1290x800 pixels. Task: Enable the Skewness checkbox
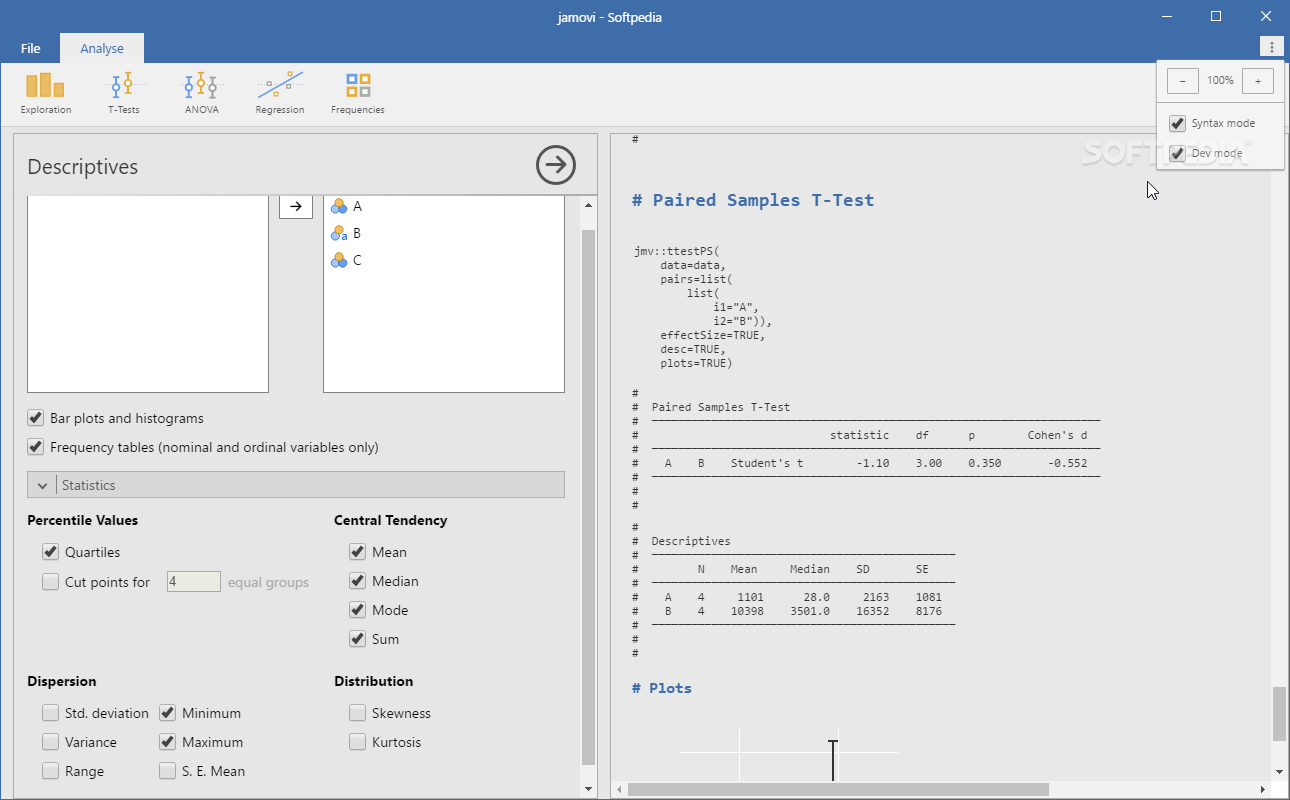click(x=357, y=713)
